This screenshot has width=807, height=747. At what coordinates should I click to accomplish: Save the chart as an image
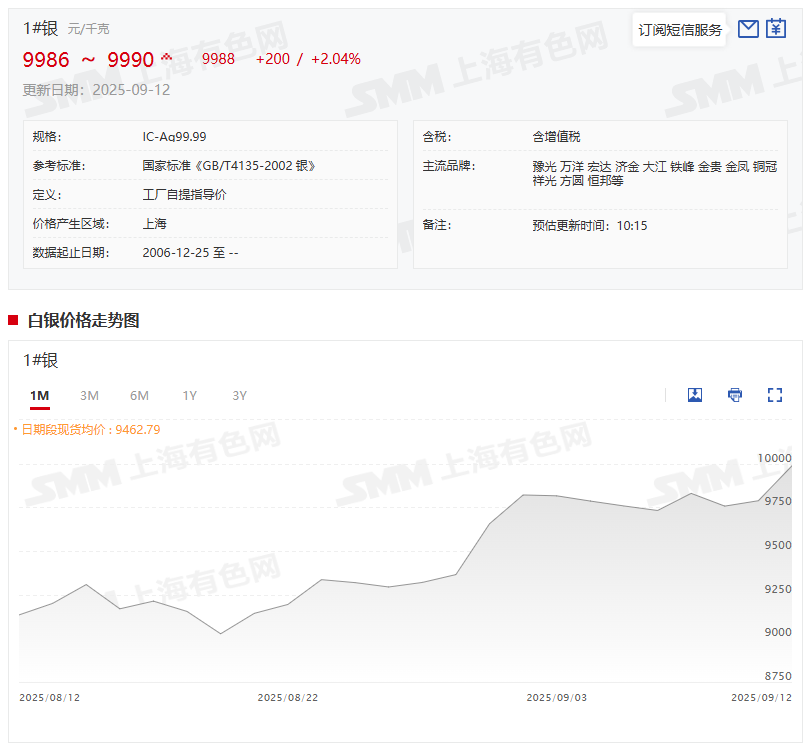pos(695,395)
